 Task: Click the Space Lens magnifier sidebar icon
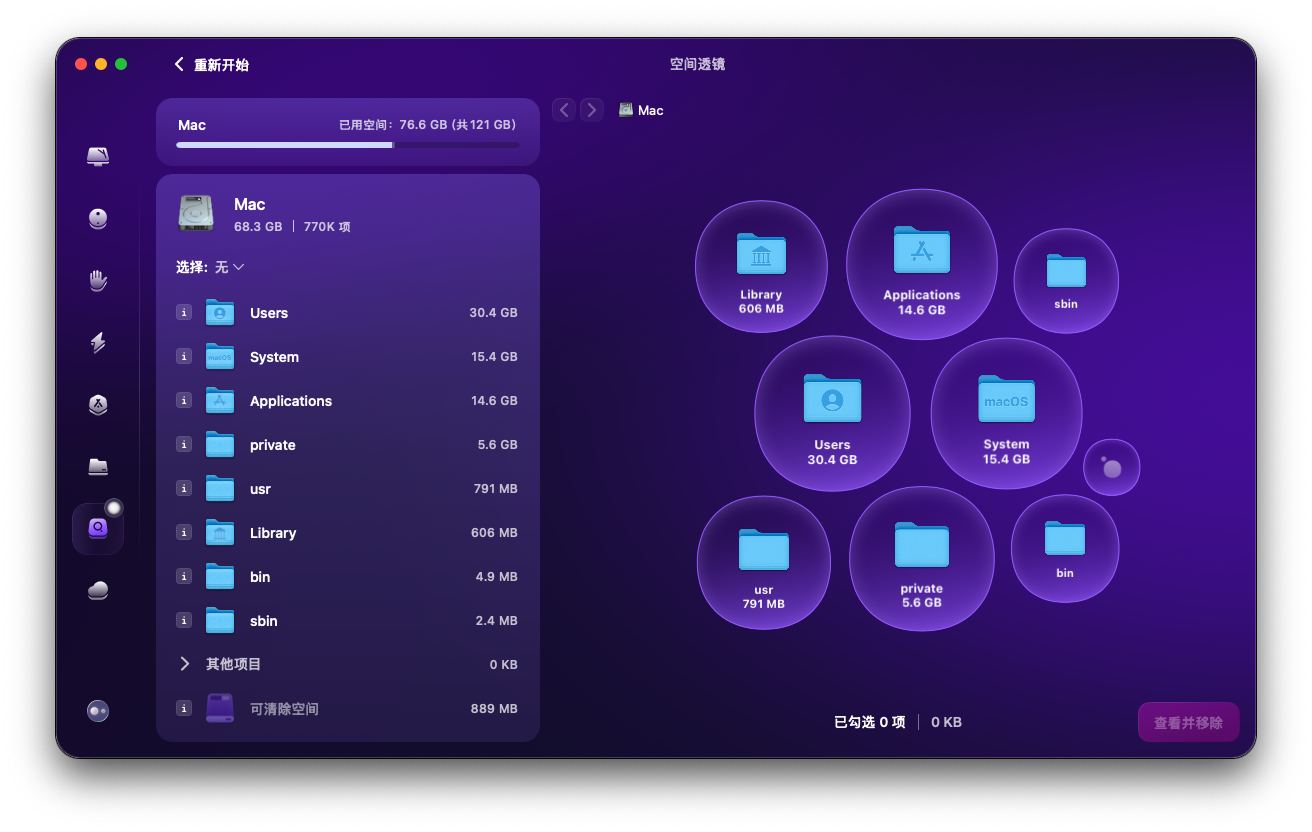coord(98,529)
